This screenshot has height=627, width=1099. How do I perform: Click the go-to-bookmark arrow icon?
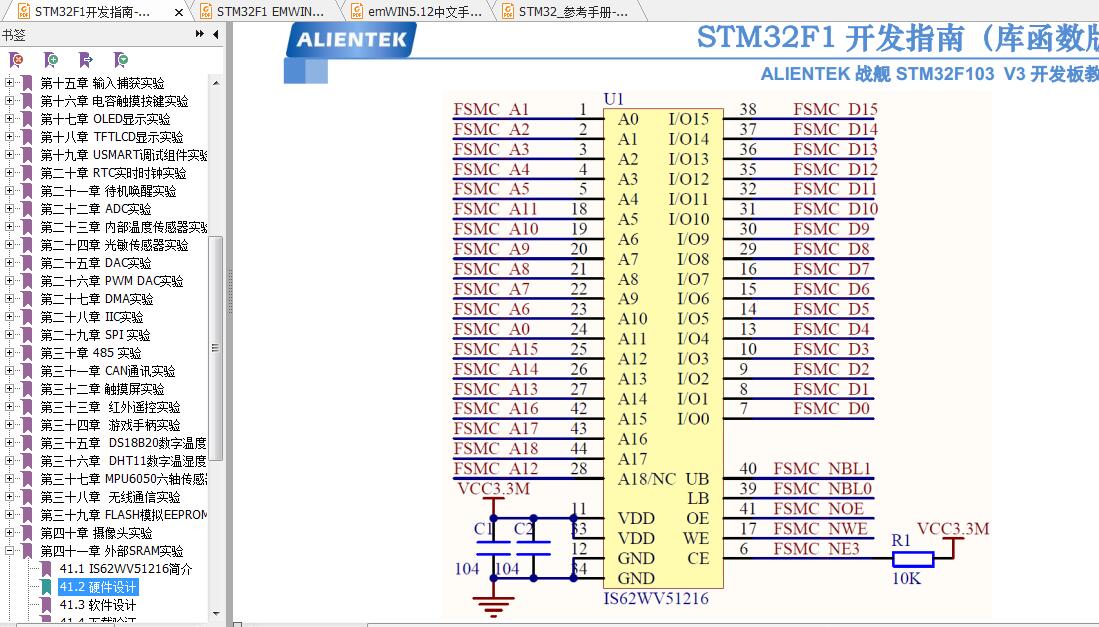[86, 60]
